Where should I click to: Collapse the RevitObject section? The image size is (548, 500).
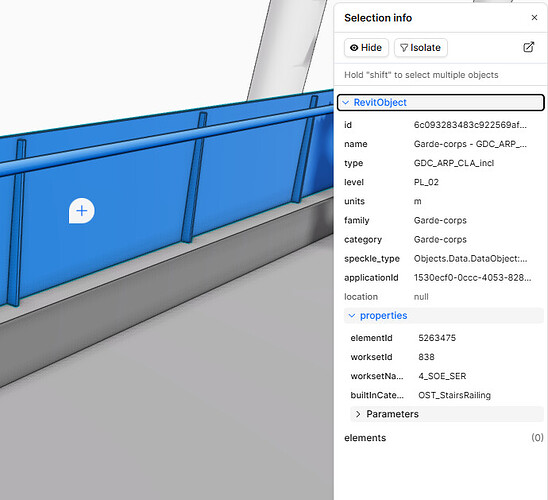[440, 102]
